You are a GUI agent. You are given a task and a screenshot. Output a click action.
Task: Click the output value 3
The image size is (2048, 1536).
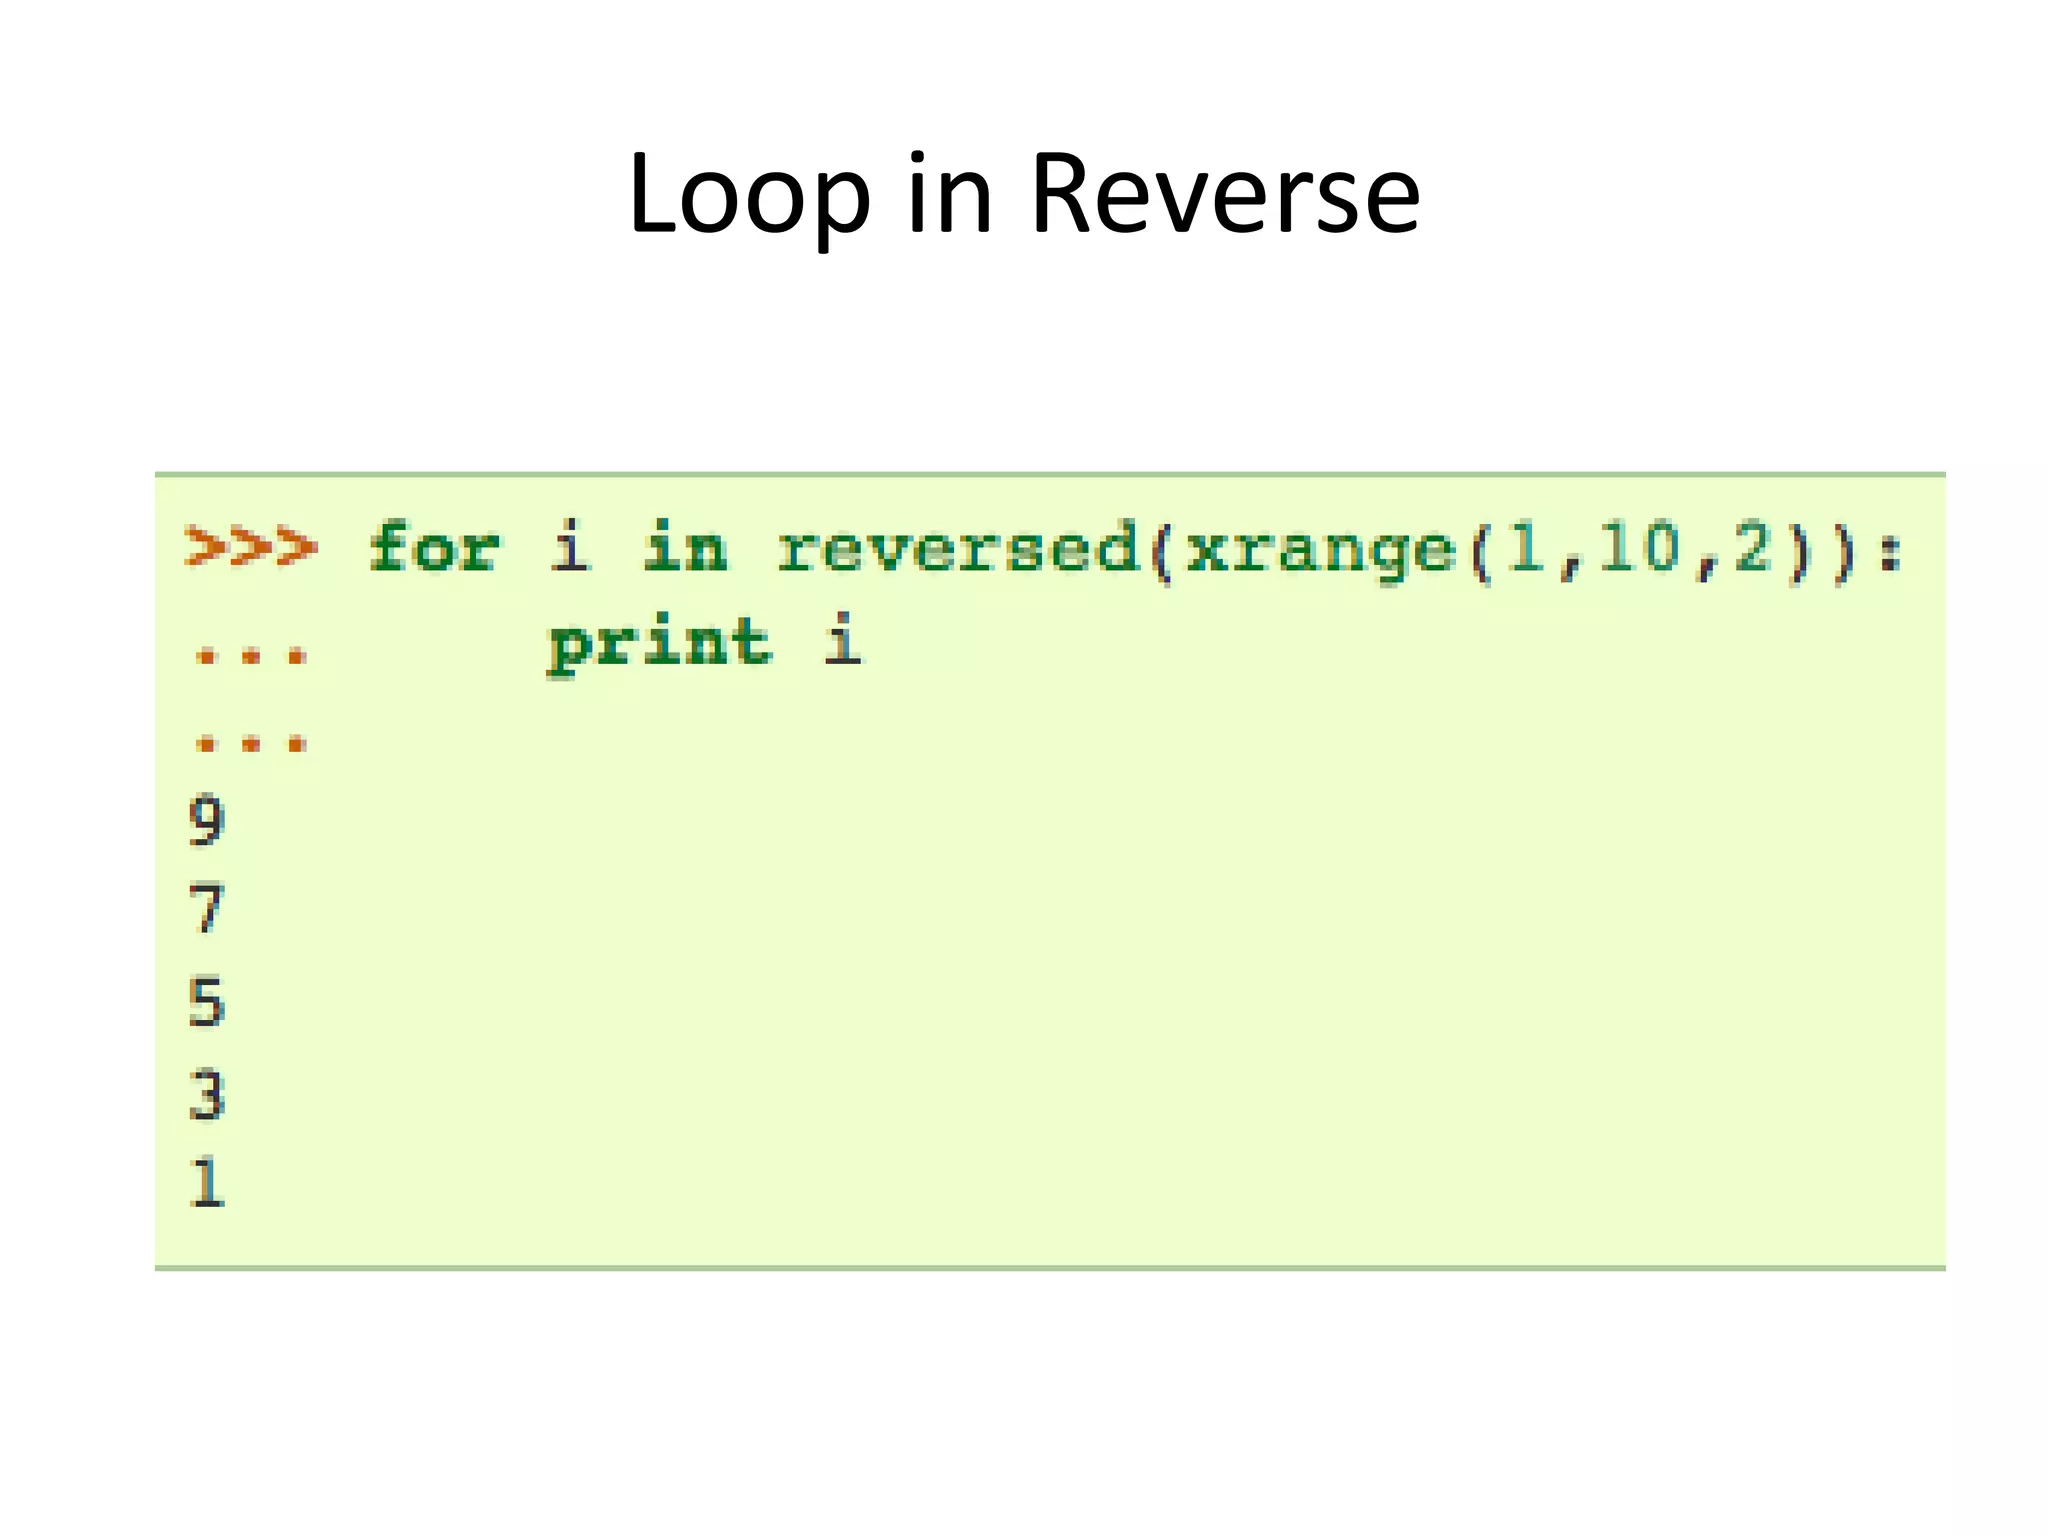click(x=207, y=1095)
